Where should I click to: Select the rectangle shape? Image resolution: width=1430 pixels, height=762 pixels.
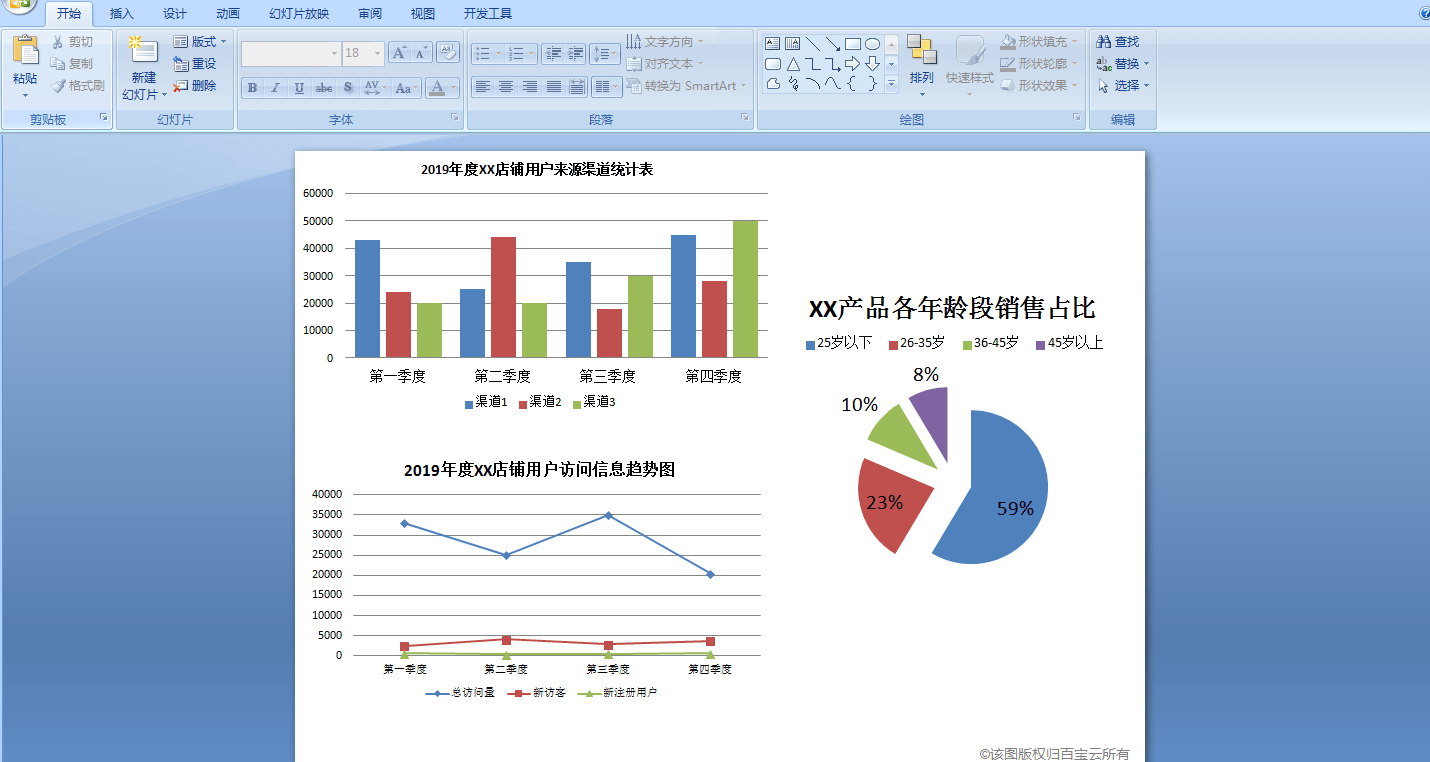[852, 43]
